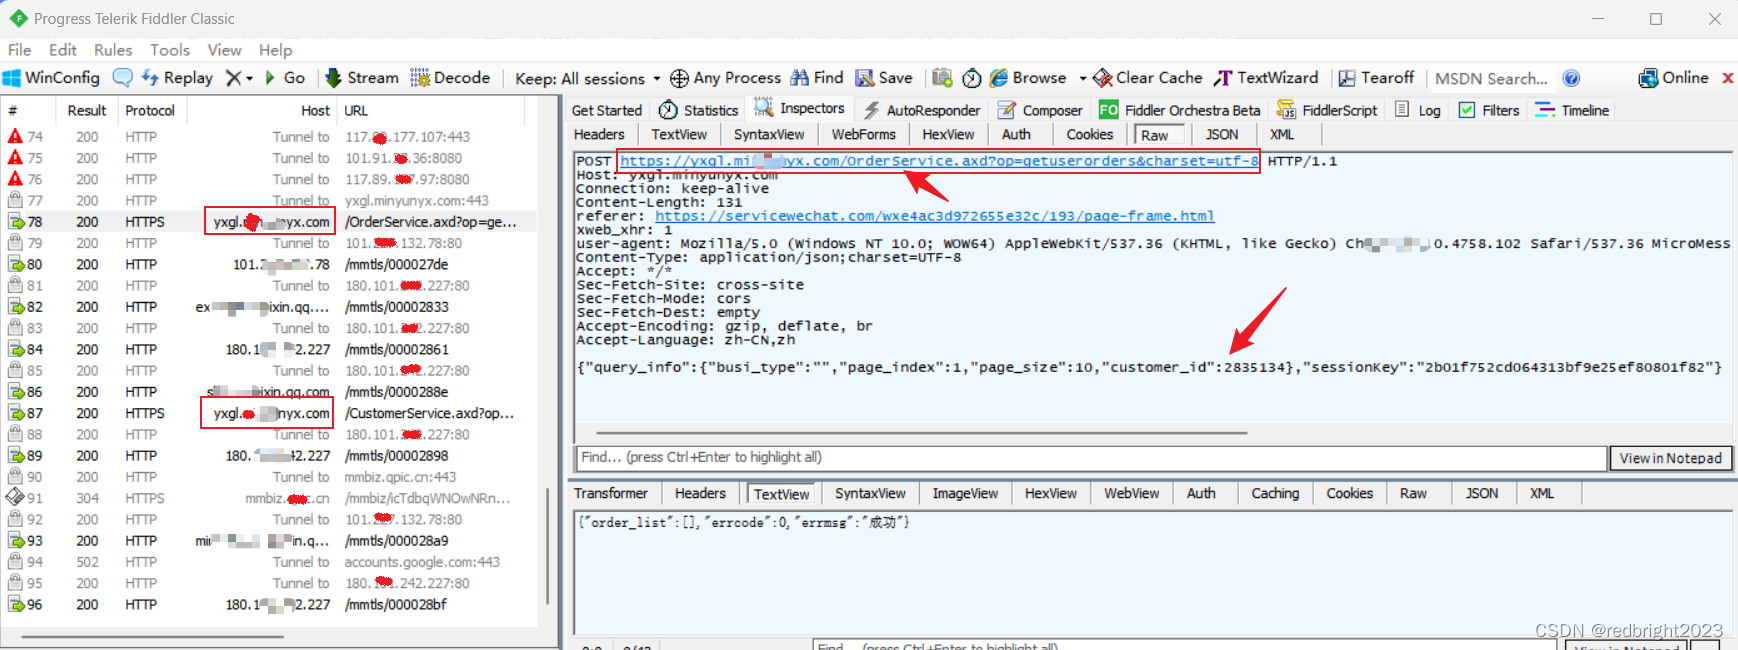This screenshot has width=1738, height=650.
Task: Open the Keep: All sessions dropdown
Action: pos(588,78)
